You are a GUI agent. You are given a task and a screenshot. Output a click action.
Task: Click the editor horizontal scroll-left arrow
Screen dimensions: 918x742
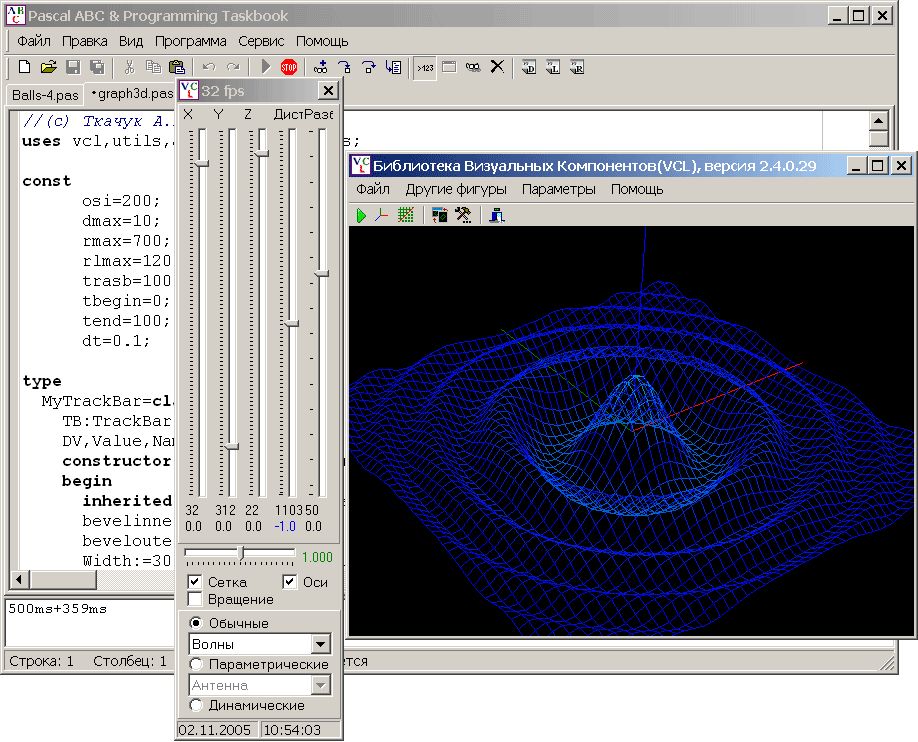[x=19, y=580]
